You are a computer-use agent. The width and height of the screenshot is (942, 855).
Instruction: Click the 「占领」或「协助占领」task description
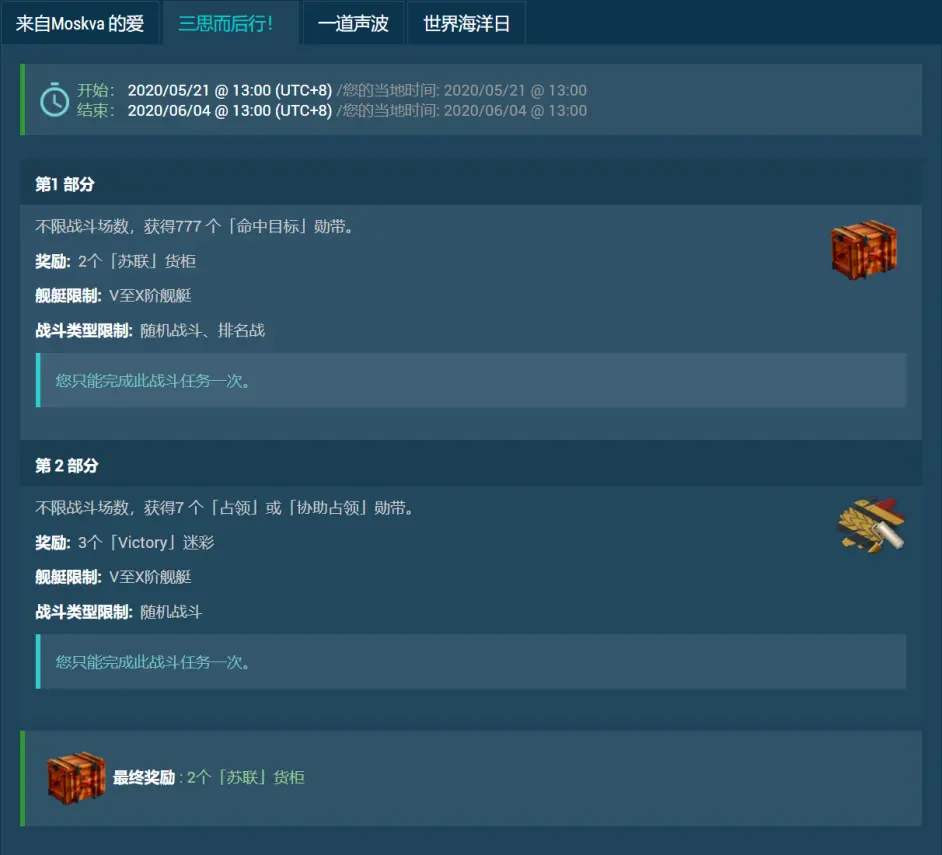click(x=225, y=508)
